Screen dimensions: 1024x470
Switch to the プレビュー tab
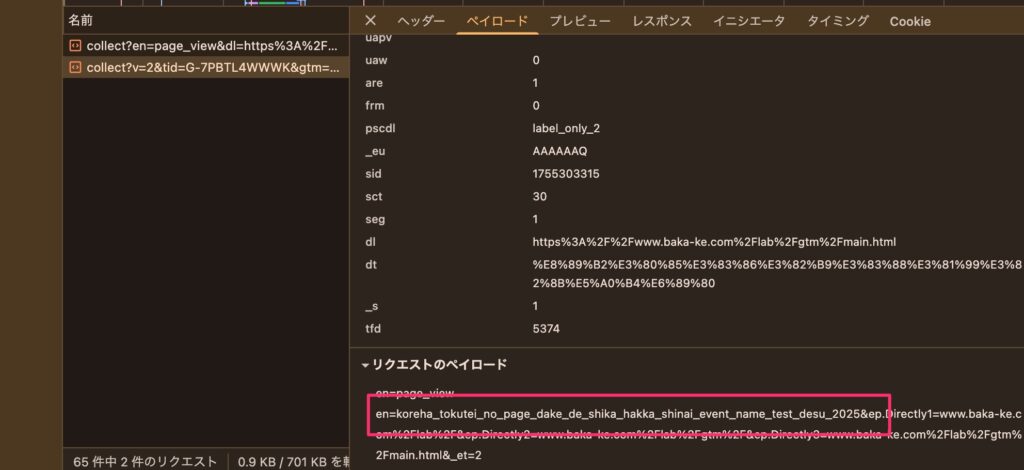pyautogui.click(x=580, y=21)
